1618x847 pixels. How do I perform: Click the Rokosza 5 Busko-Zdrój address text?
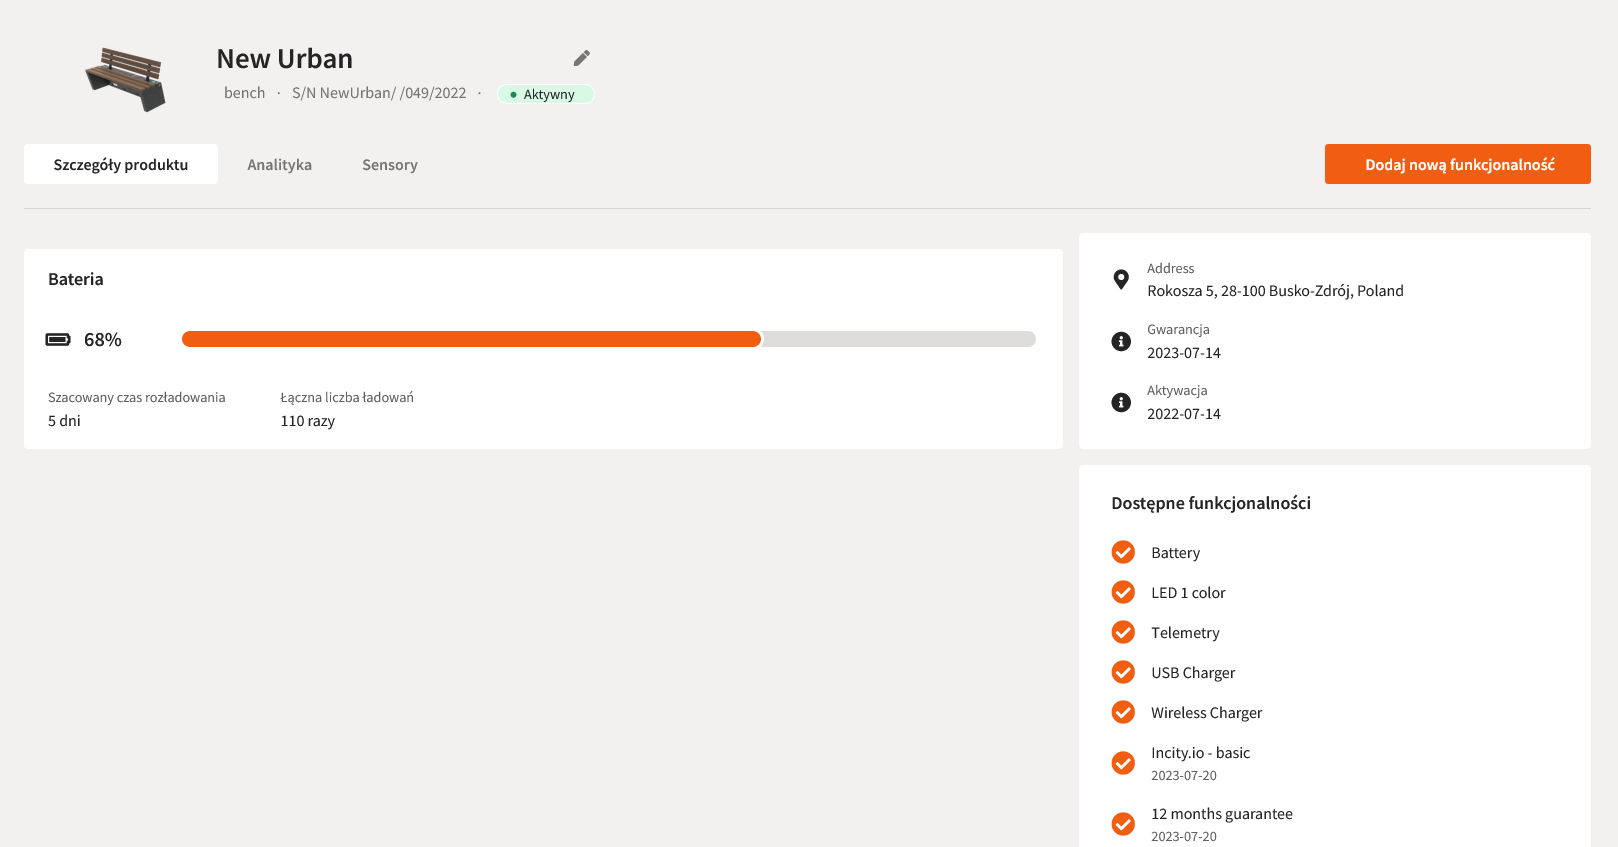tap(1275, 291)
